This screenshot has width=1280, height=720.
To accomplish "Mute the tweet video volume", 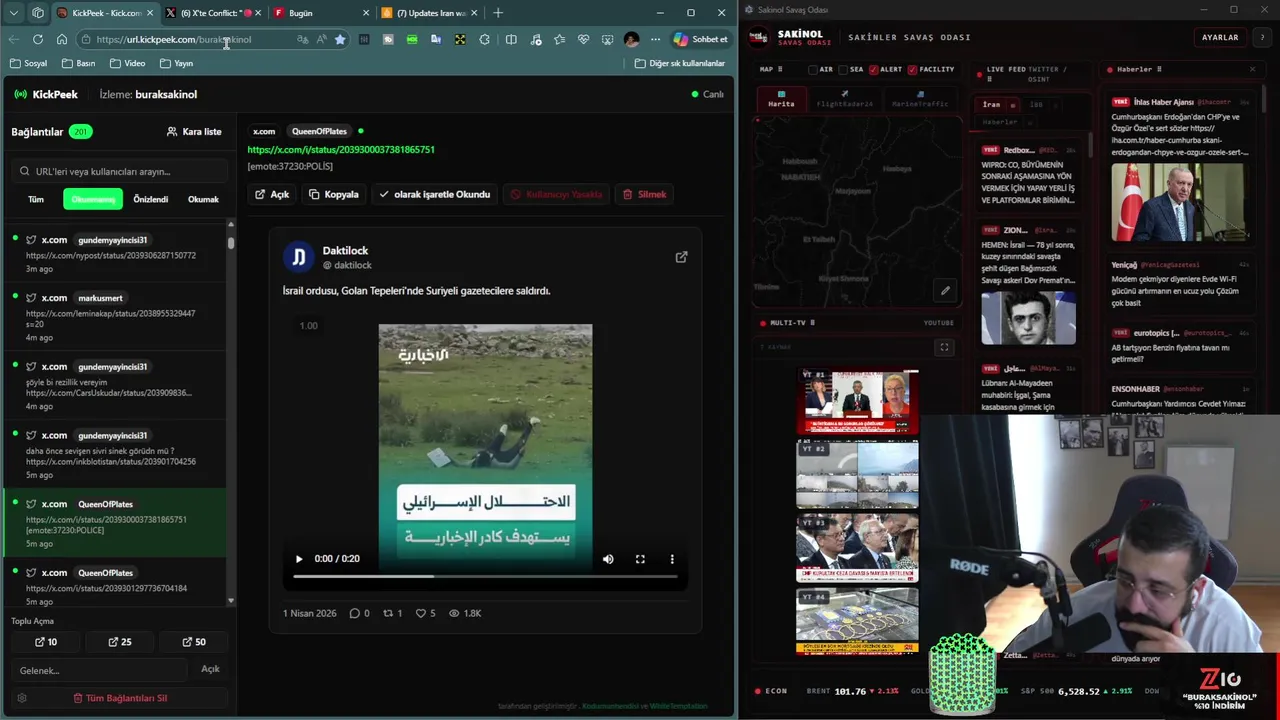I will (x=608, y=559).
